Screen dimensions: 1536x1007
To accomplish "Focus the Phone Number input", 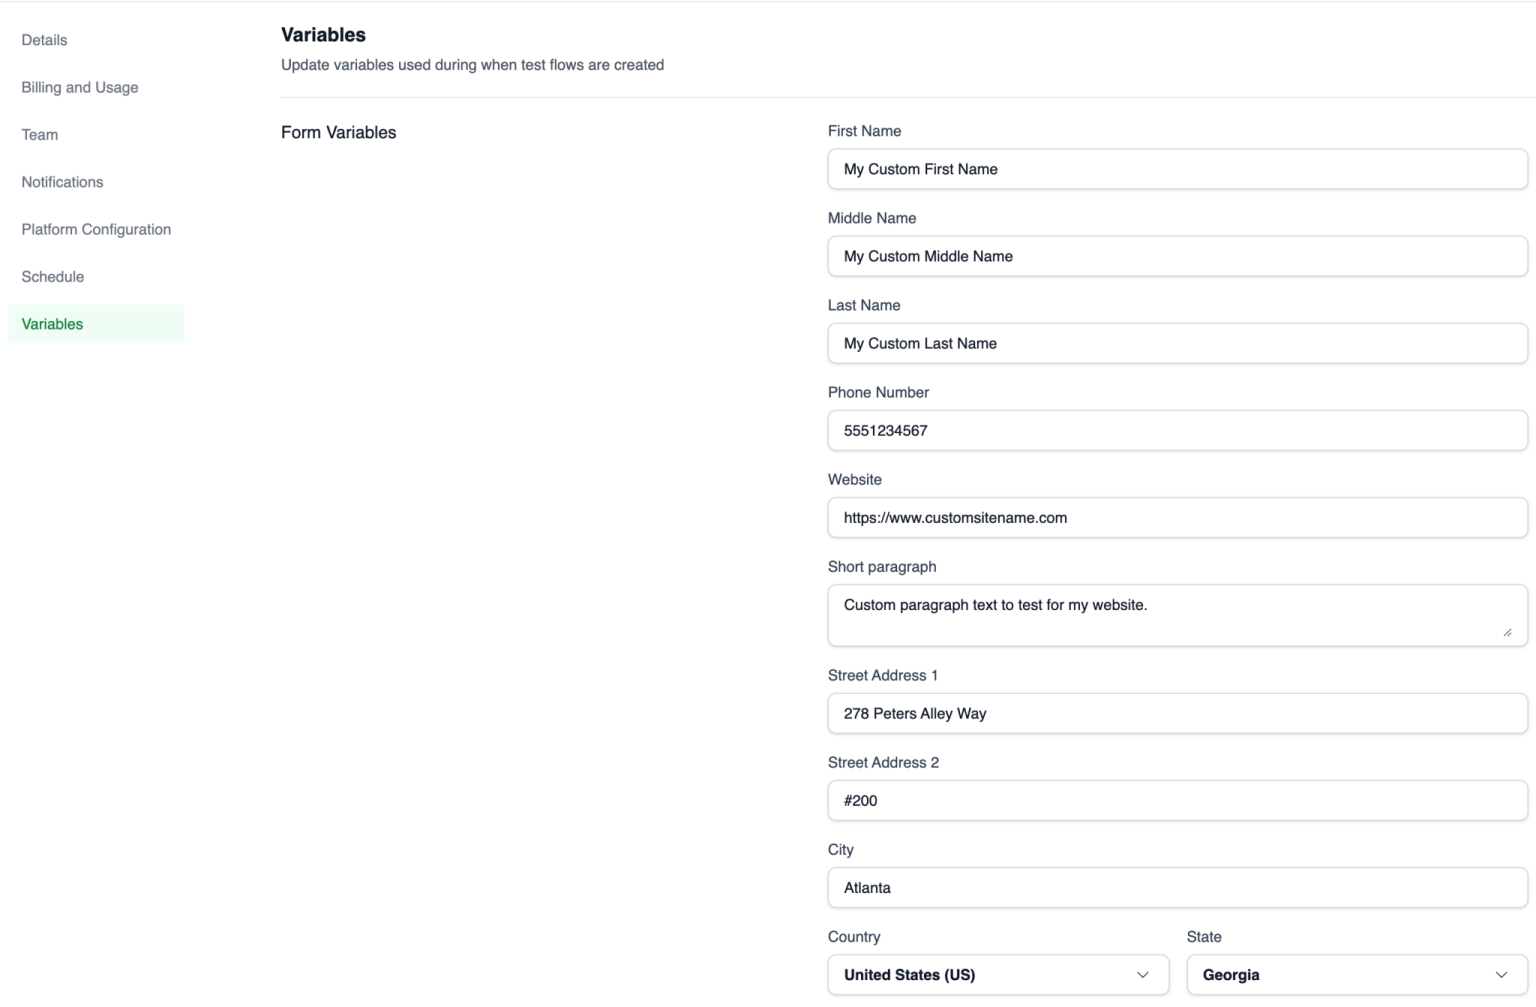I will click(x=1177, y=430).
